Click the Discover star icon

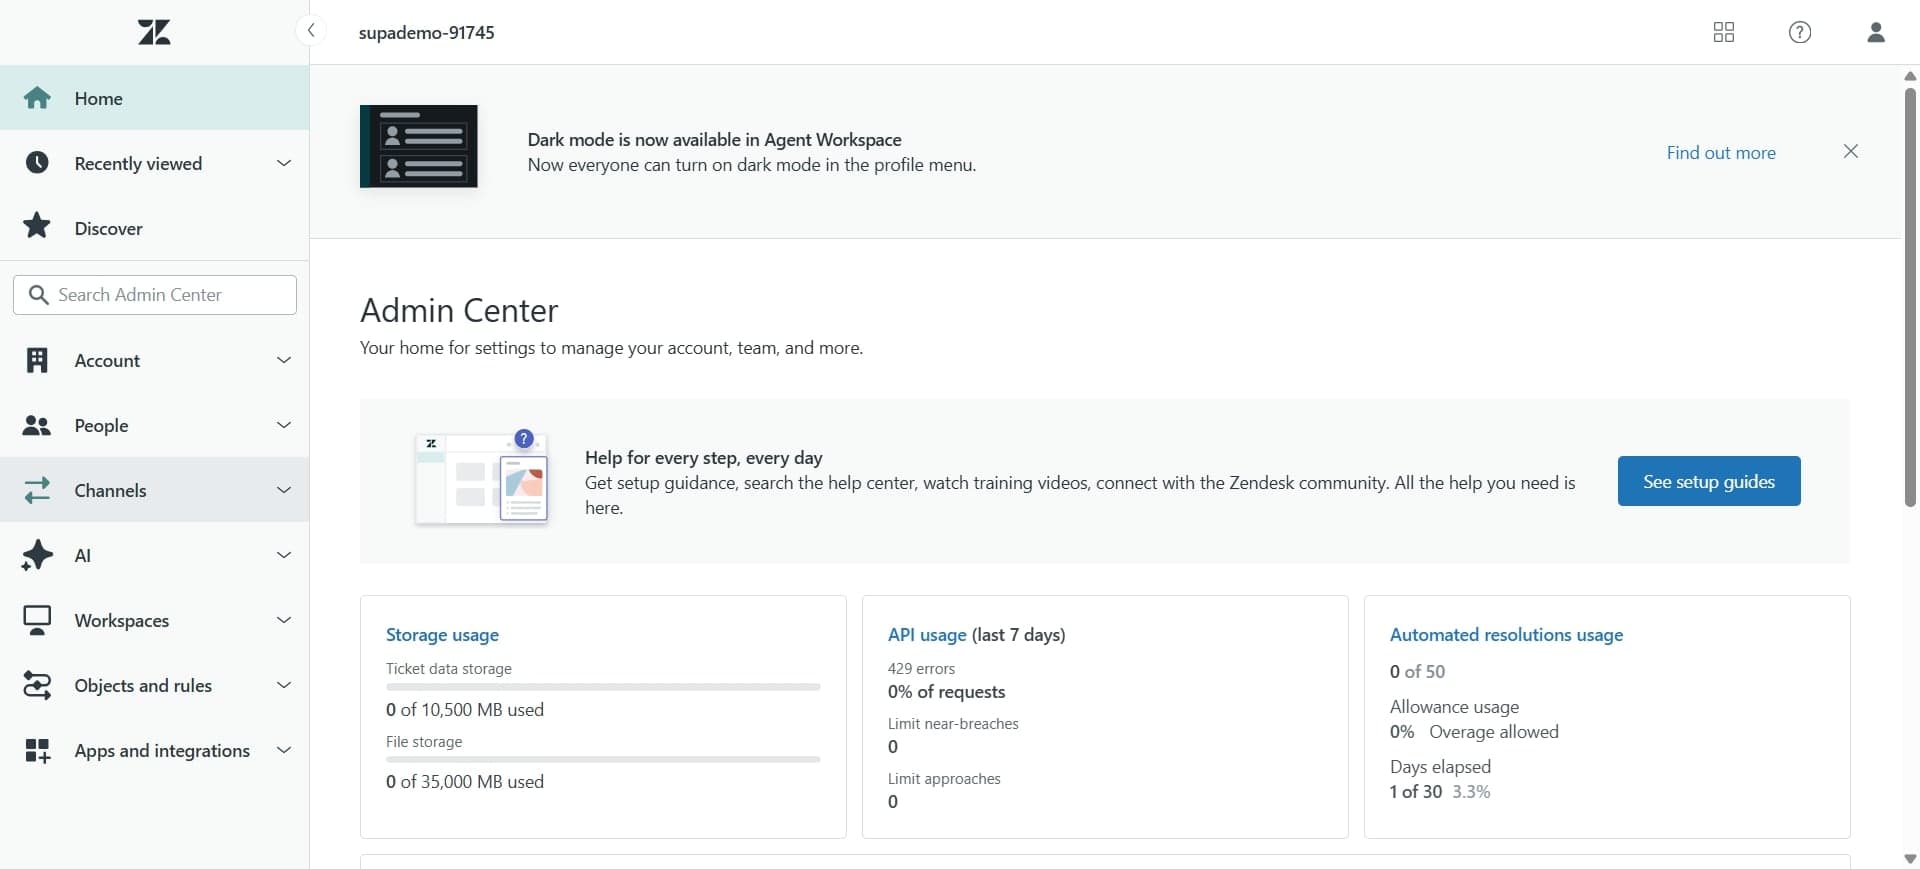click(x=37, y=227)
